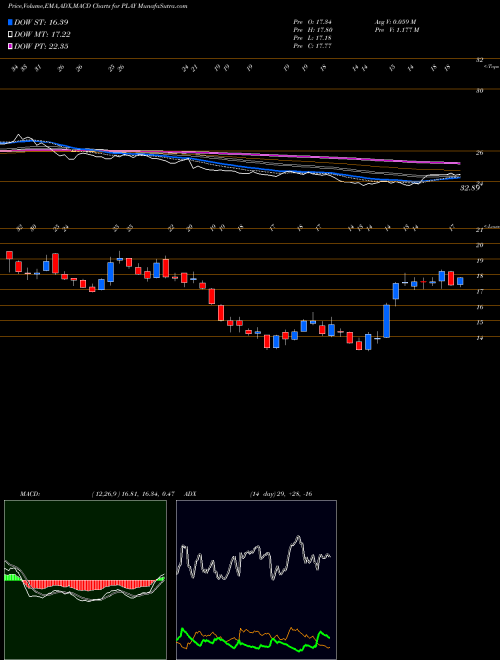
Task: Click the 'Pre C: 17.77' close value
Action: point(313,46)
